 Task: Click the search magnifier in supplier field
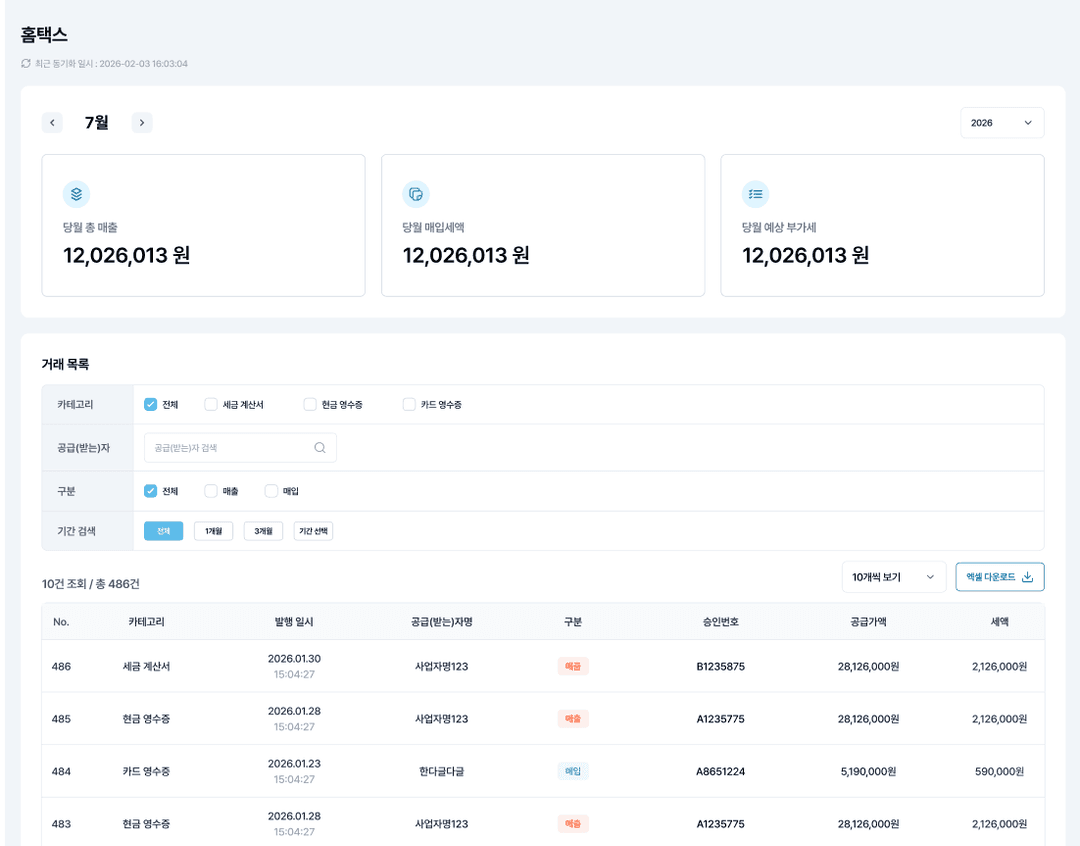320,448
